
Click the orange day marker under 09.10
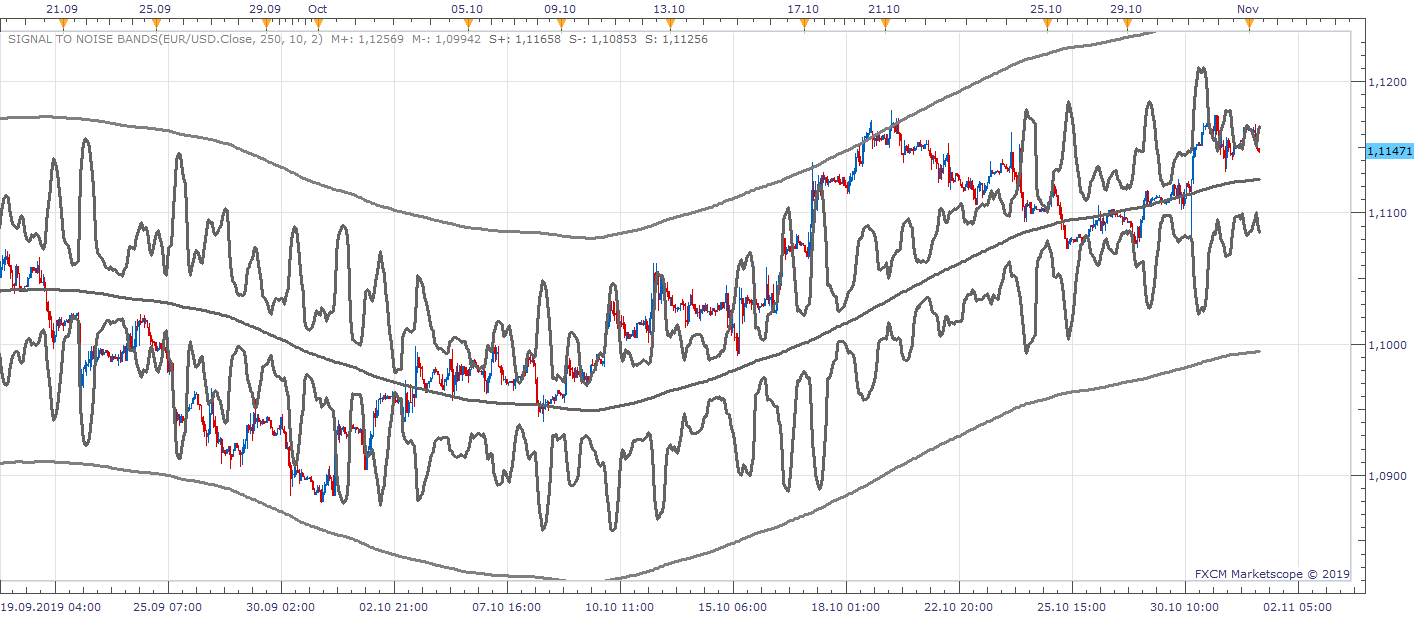point(559,23)
